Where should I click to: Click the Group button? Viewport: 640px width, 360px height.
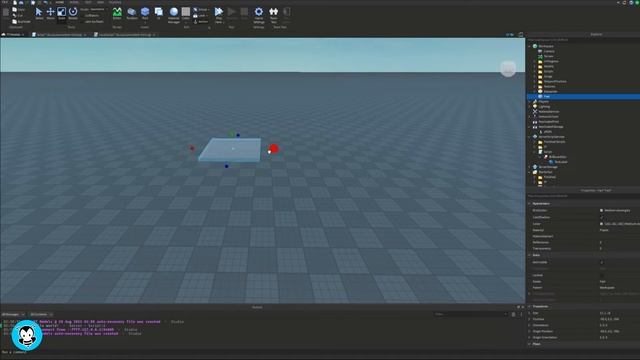(201, 10)
